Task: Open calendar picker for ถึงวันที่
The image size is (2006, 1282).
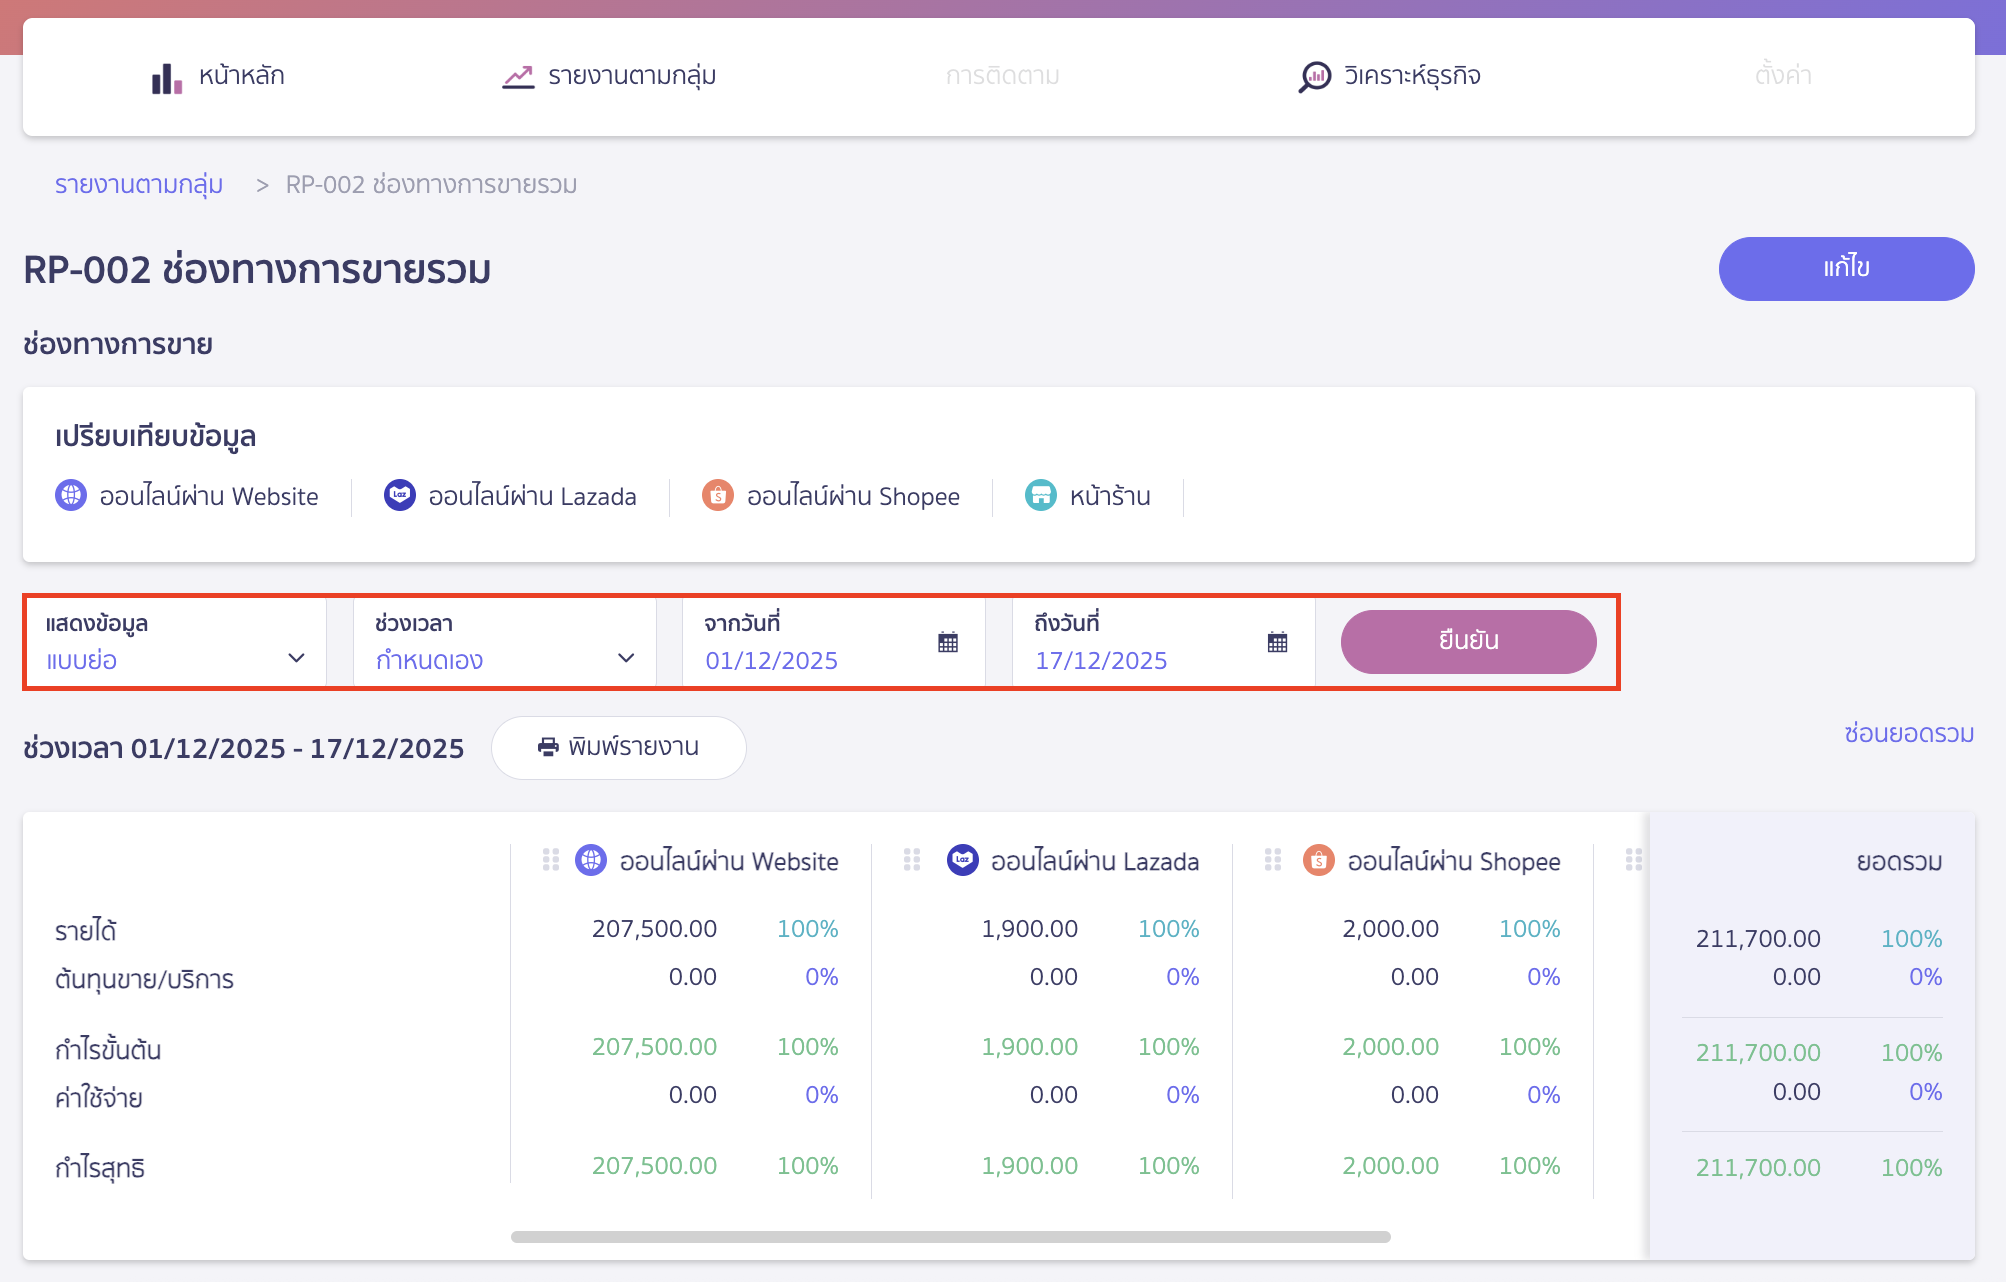Action: [x=1277, y=642]
